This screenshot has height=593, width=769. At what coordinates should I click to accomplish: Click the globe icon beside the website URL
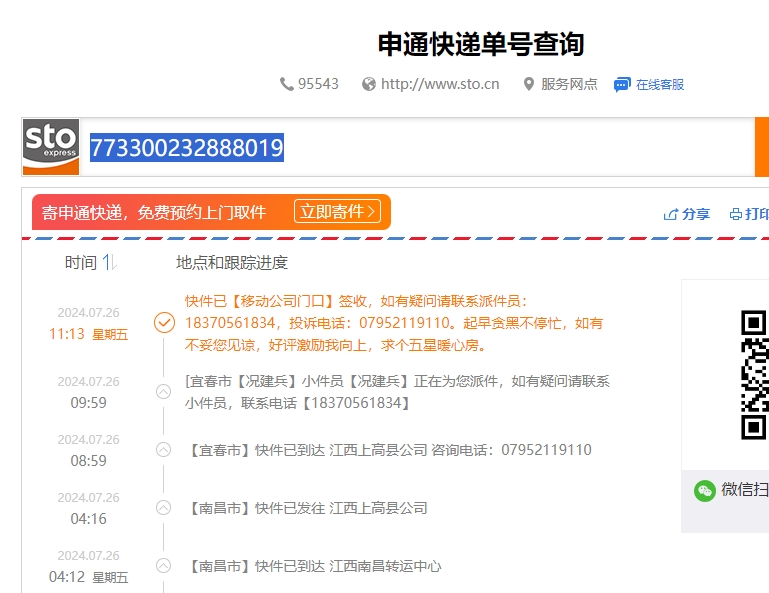(x=369, y=84)
